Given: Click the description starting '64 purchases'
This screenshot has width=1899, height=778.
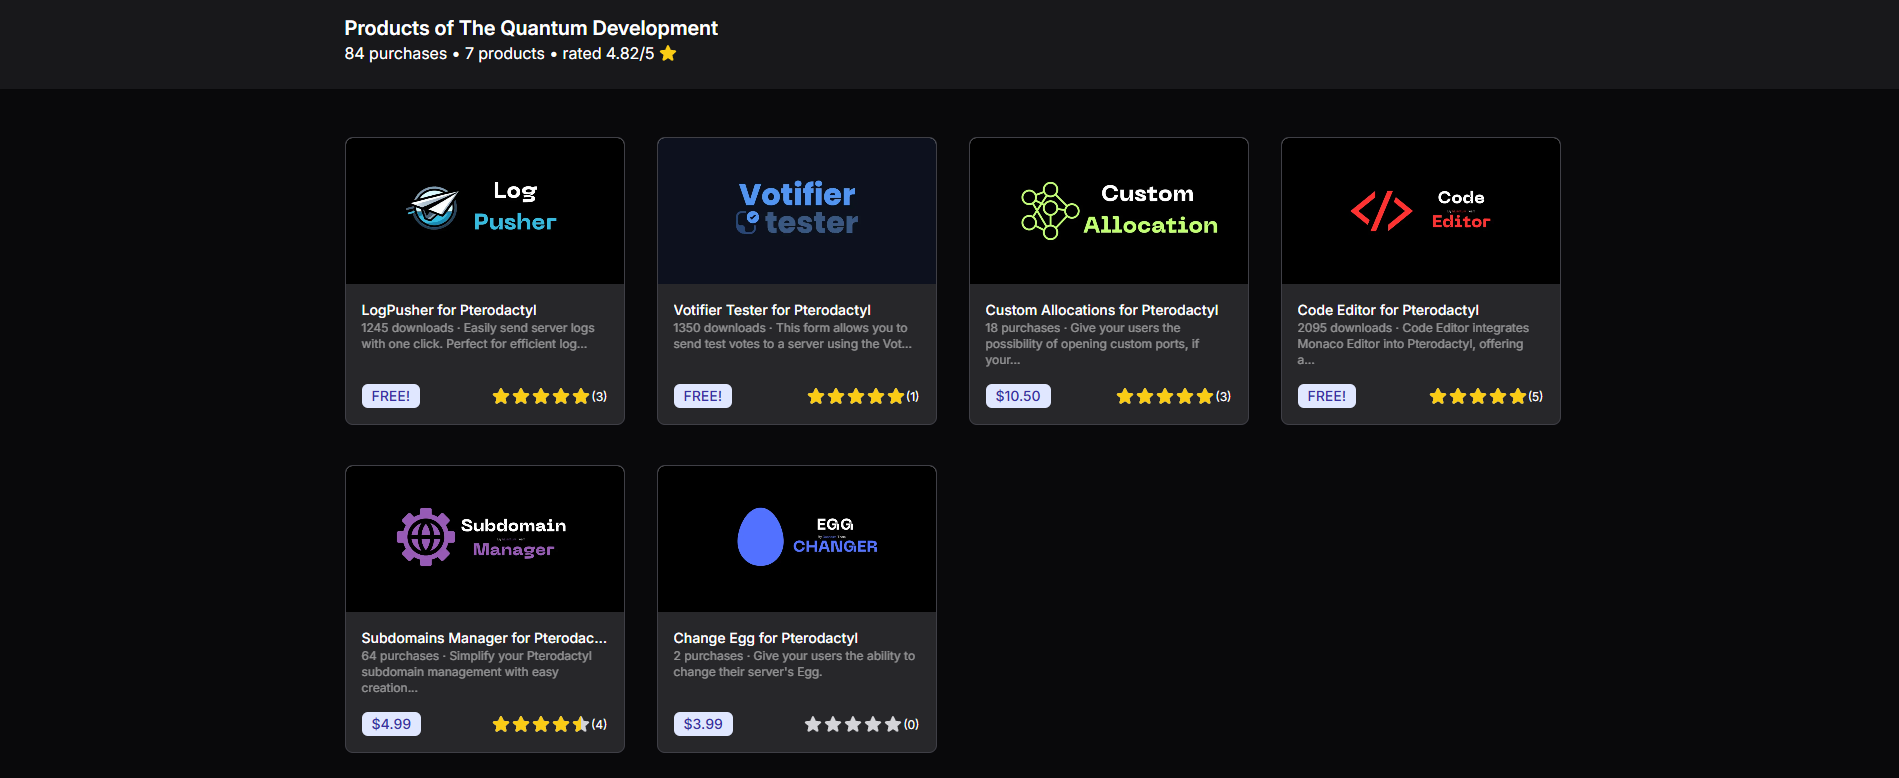Looking at the screenshot, I should [x=477, y=672].
